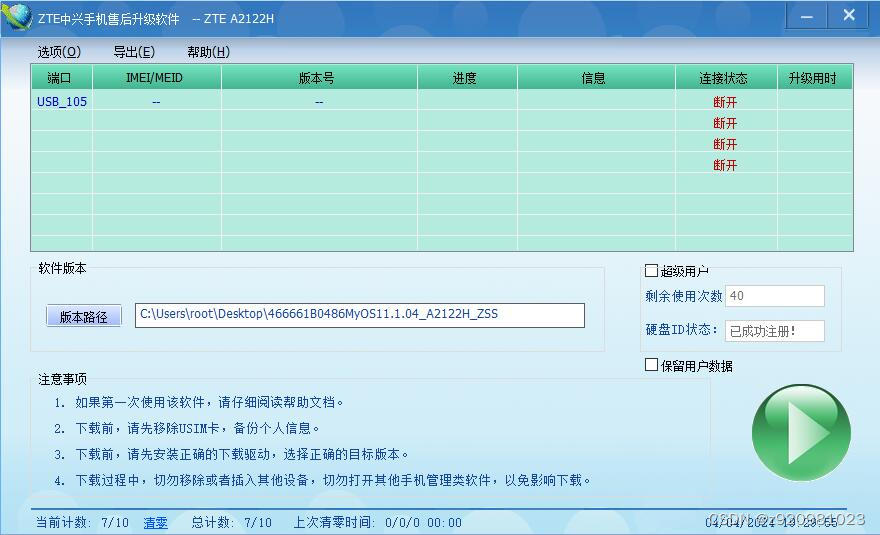Image resolution: width=880 pixels, height=535 pixels.
Task: Click the 硬盘ID状态 field showing 已成功注册
Action: pyautogui.click(x=774, y=331)
